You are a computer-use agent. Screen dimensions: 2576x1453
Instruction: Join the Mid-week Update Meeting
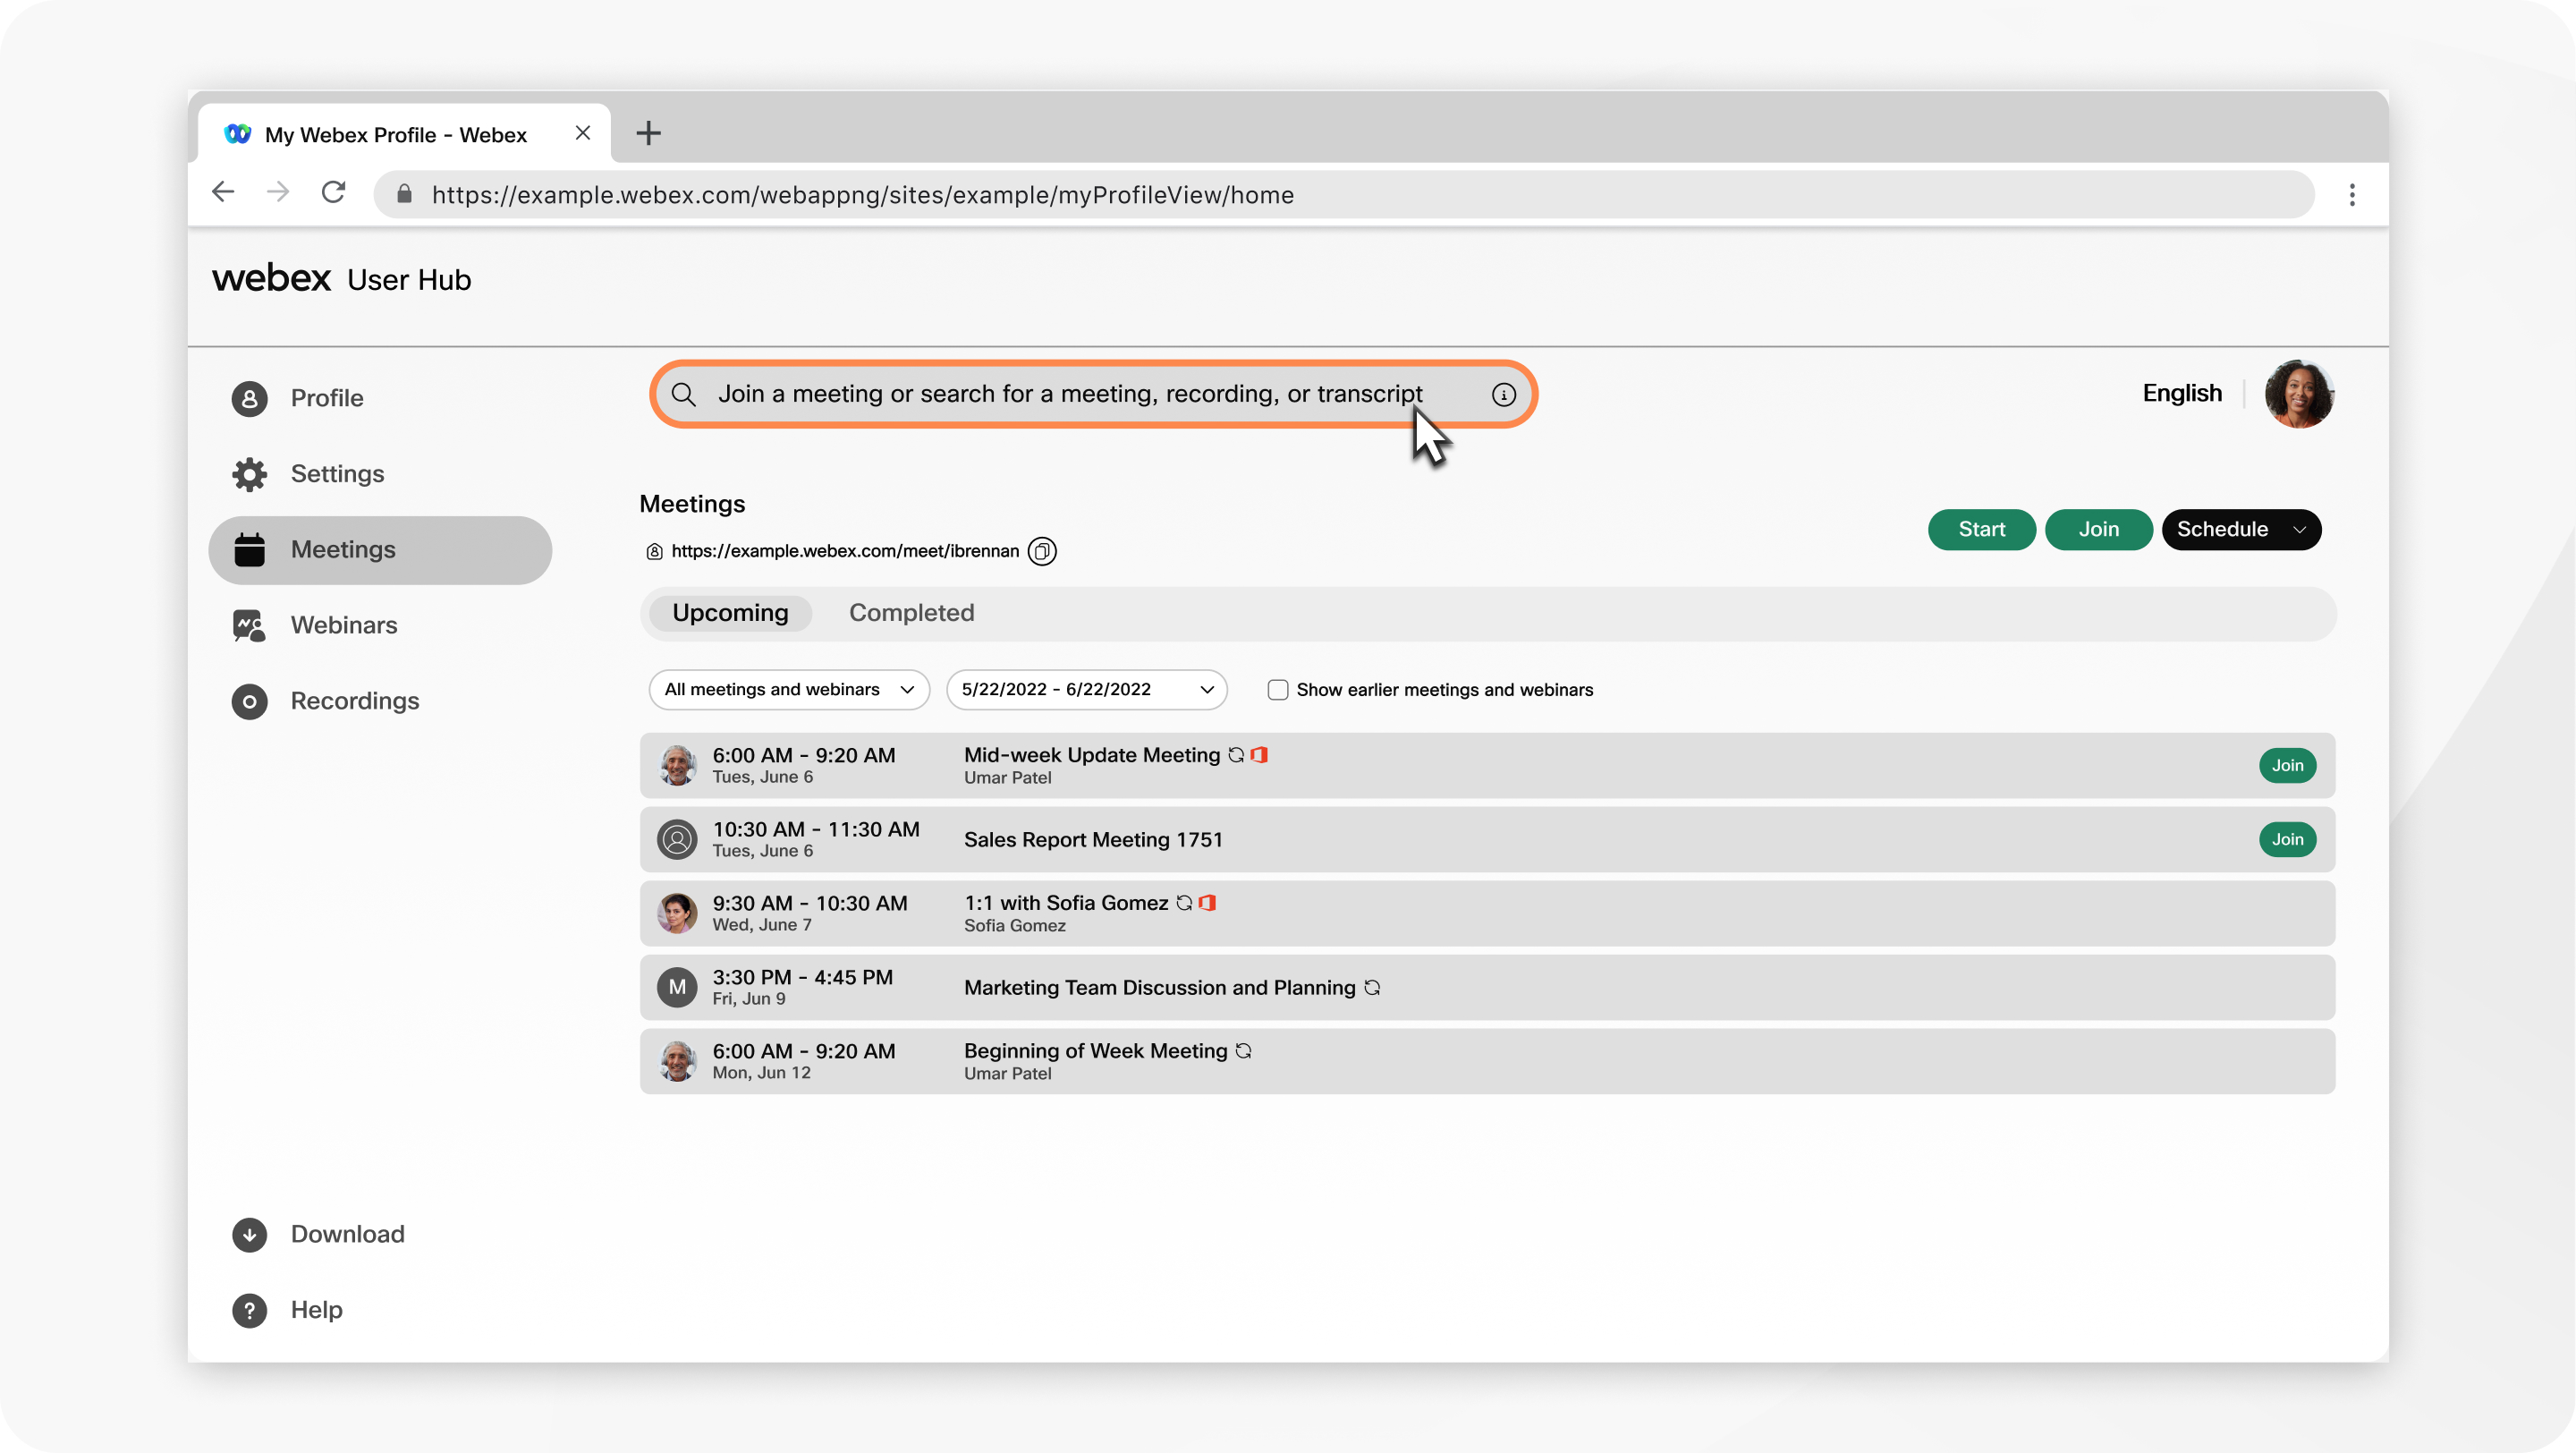[x=2290, y=765]
